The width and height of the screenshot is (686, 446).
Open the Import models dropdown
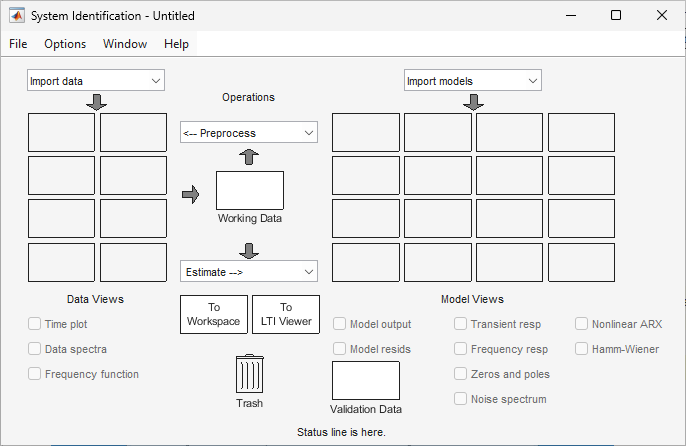tap(473, 81)
